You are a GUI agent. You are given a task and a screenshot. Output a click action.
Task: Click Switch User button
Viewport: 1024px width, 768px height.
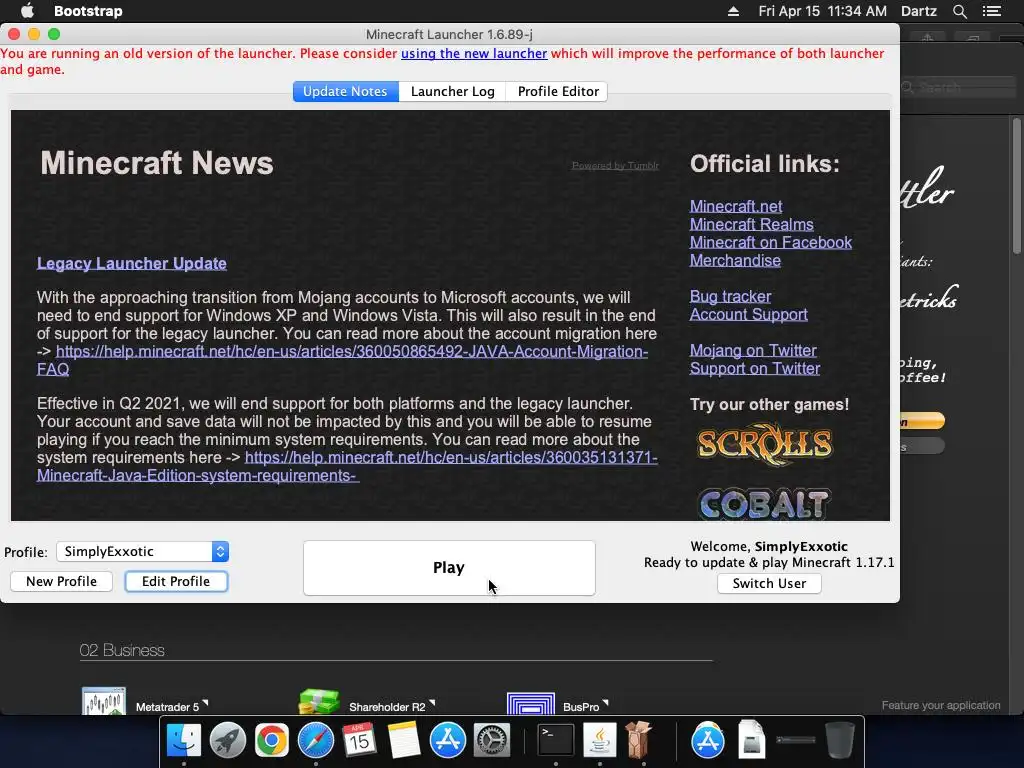(x=769, y=583)
